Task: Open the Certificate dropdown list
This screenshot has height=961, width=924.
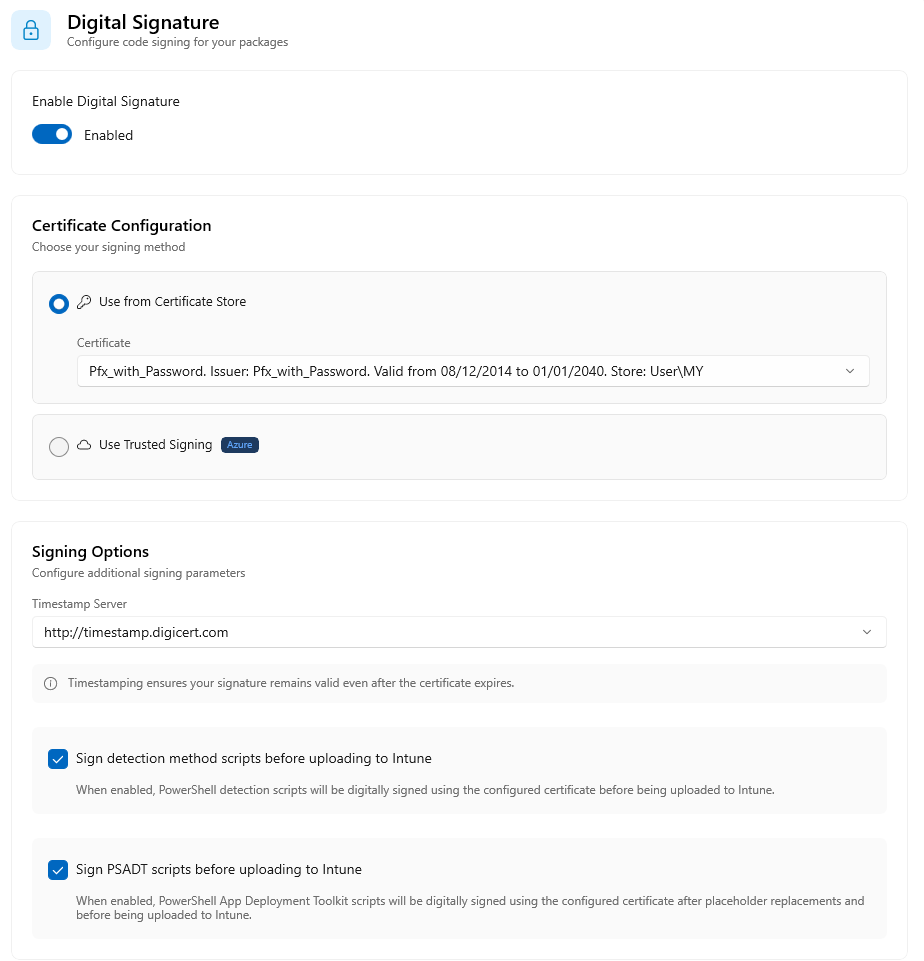Action: click(472, 371)
